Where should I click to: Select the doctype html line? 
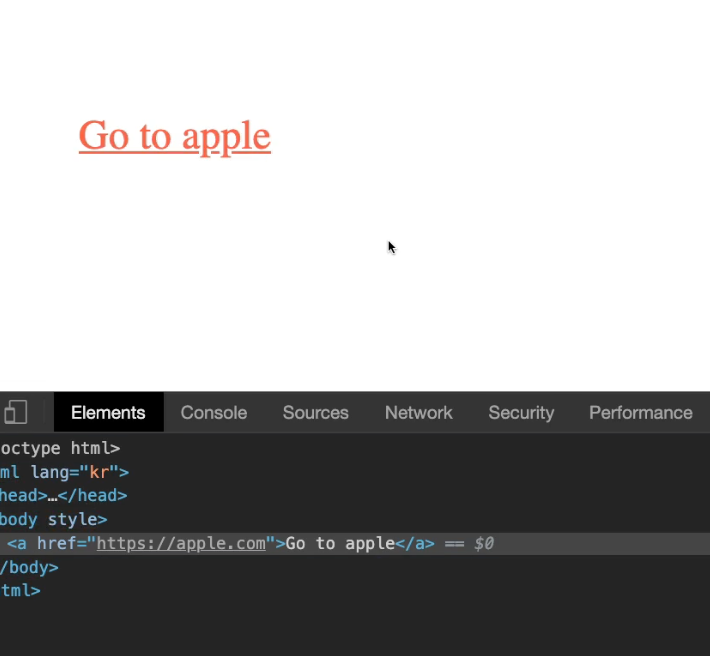coord(60,448)
